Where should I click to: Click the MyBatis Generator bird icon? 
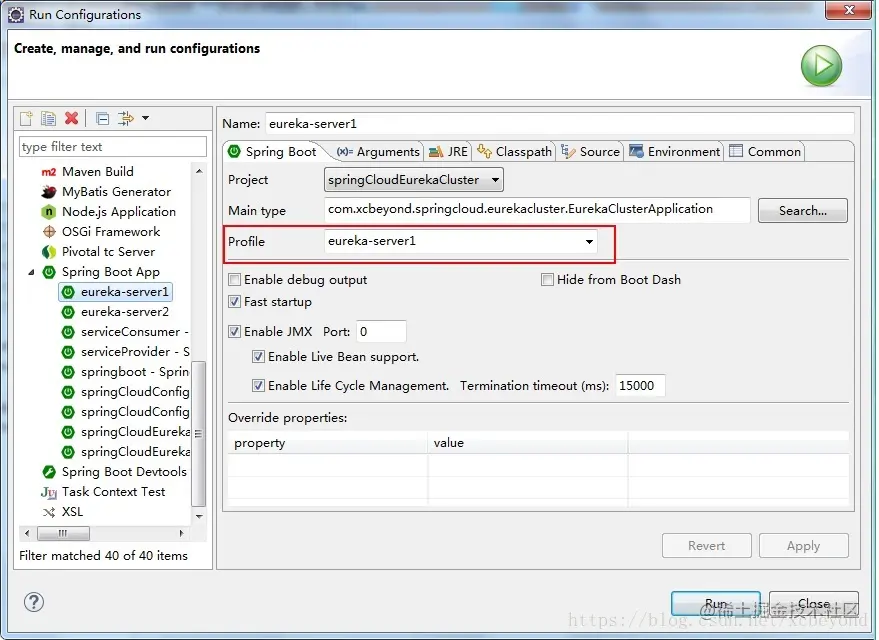pyautogui.click(x=49, y=192)
